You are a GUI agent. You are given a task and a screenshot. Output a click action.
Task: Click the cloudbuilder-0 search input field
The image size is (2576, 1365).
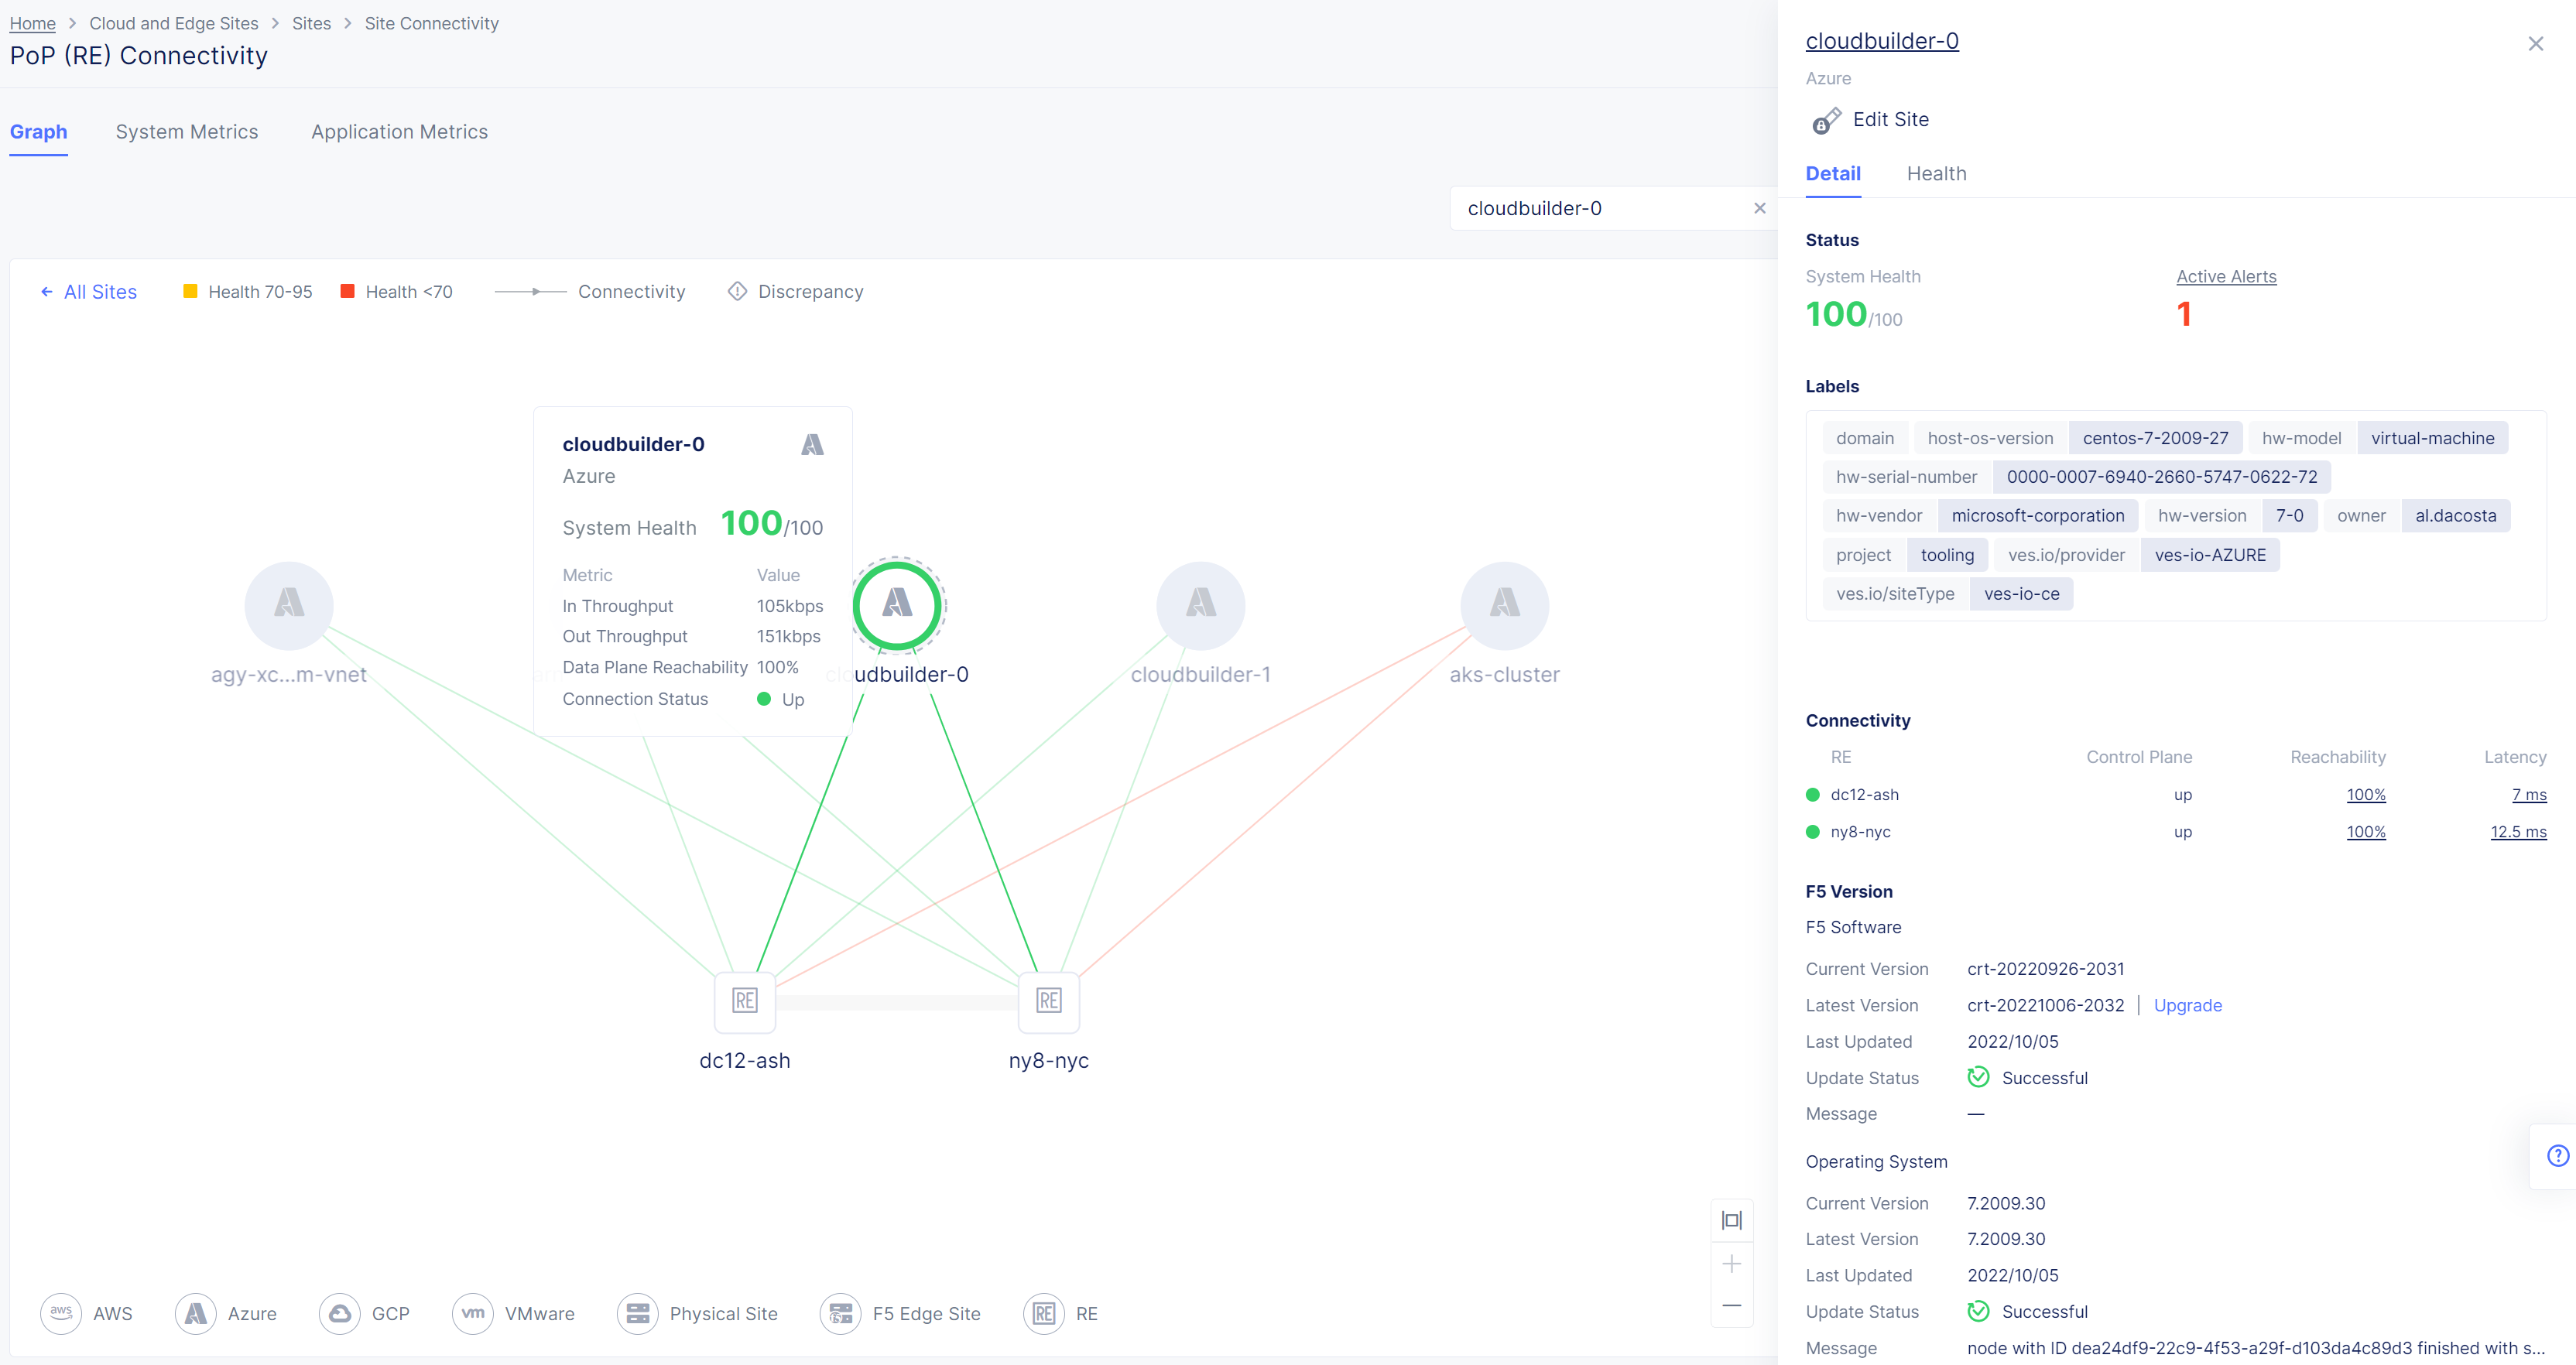1600,208
